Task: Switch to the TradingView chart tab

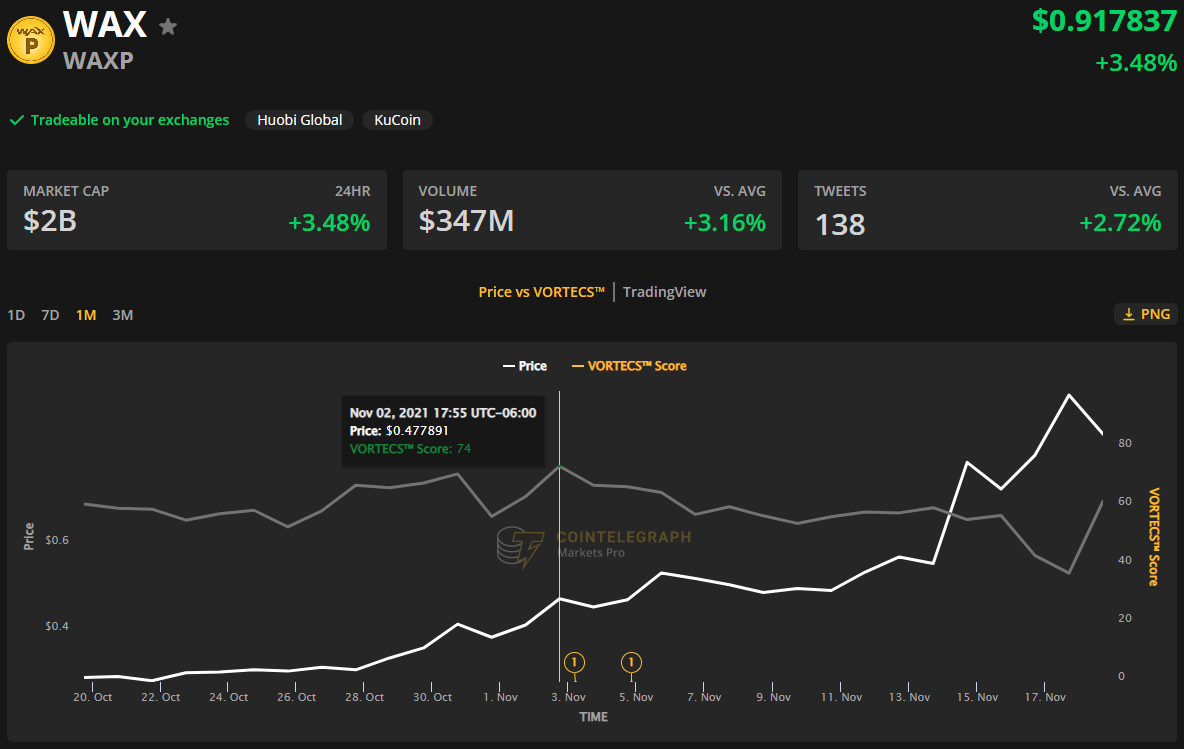Action: (664, 292)
